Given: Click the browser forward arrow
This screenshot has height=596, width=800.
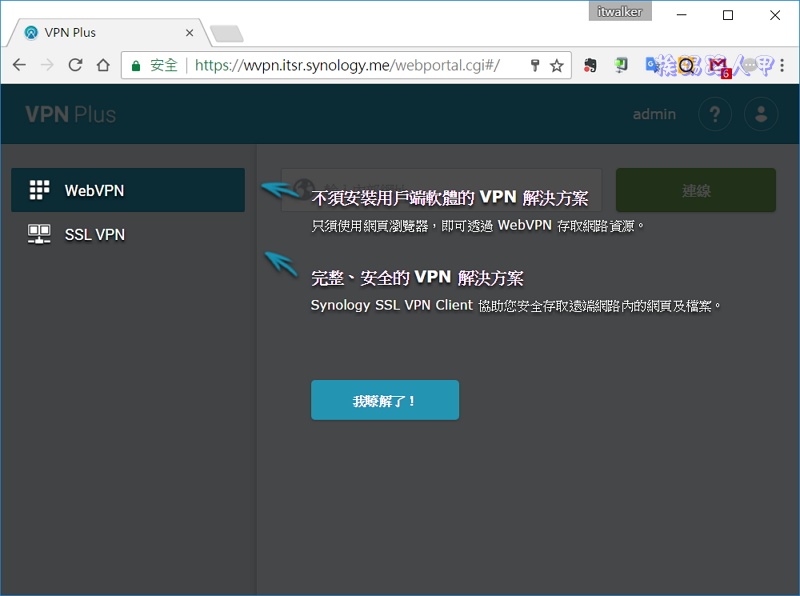Looking at the screenshot, I should (x=47, y=65).
